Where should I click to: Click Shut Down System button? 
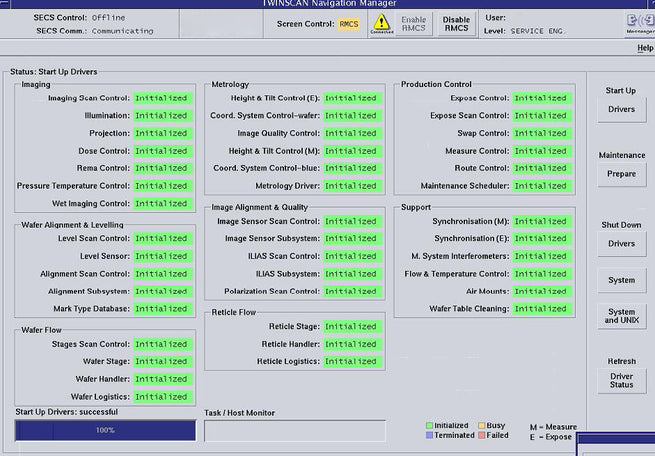[621, 280]
